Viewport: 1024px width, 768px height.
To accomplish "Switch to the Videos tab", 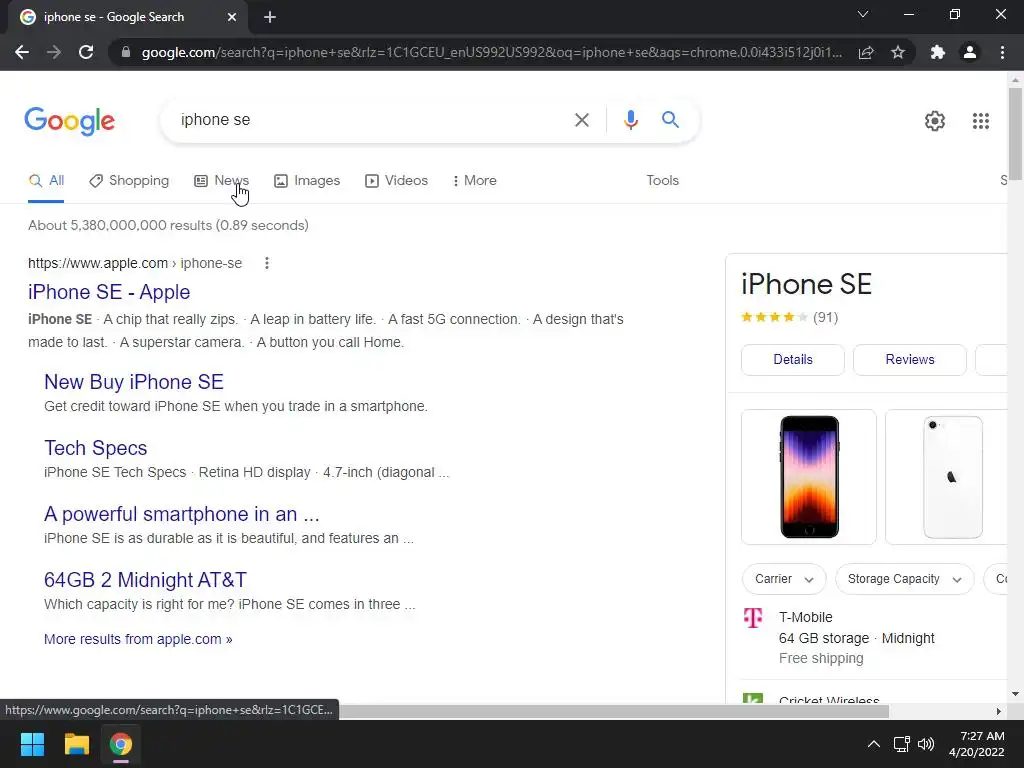I will point(396,181).
